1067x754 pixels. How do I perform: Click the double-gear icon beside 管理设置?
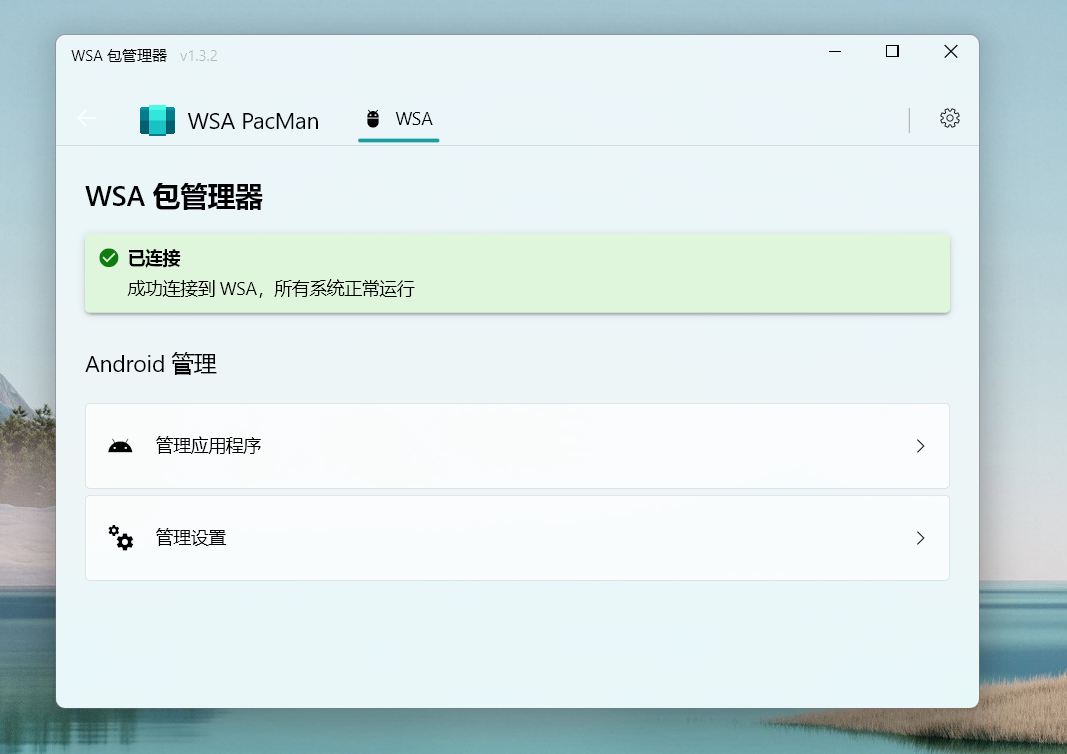pyautogui.click(x=121, y=538)
